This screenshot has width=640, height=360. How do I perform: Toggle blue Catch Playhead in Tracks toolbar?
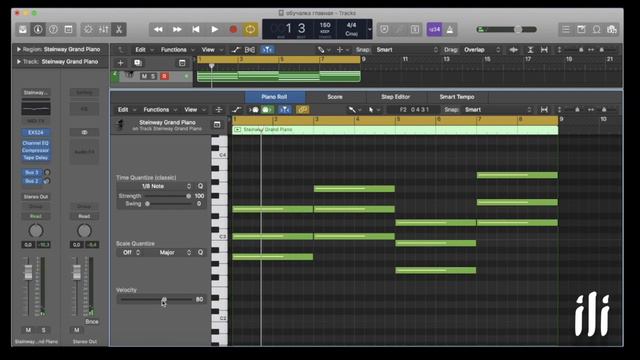click(267, 50)
